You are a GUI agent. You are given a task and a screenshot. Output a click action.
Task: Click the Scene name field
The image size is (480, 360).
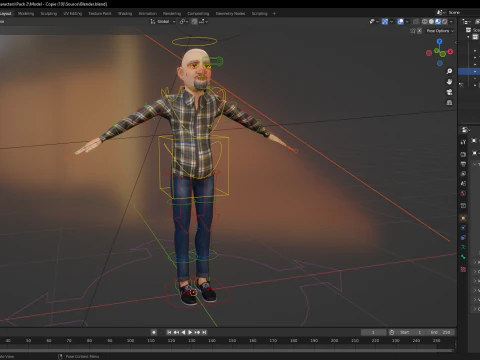462,12
